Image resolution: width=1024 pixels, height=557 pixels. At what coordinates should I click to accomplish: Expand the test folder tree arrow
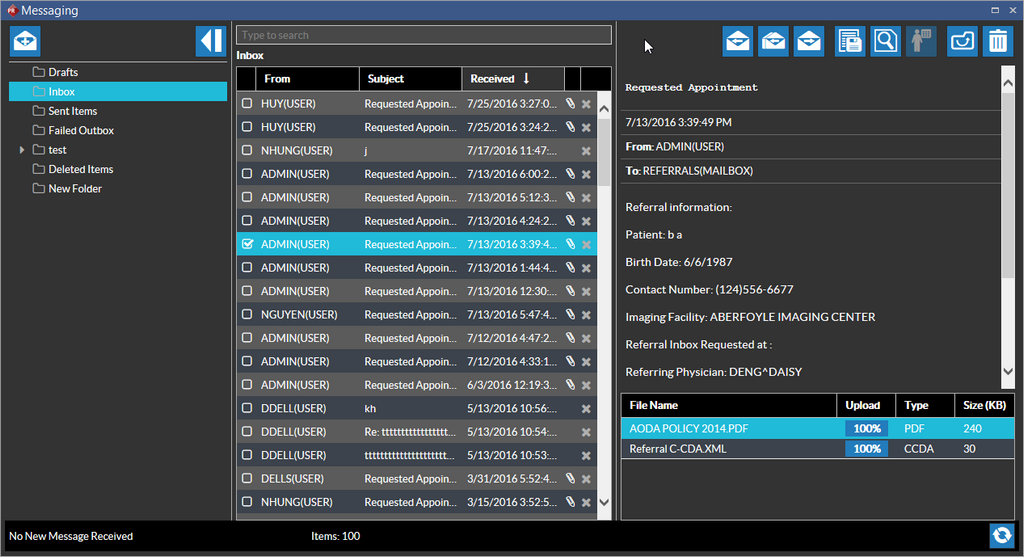pos(22,150)
